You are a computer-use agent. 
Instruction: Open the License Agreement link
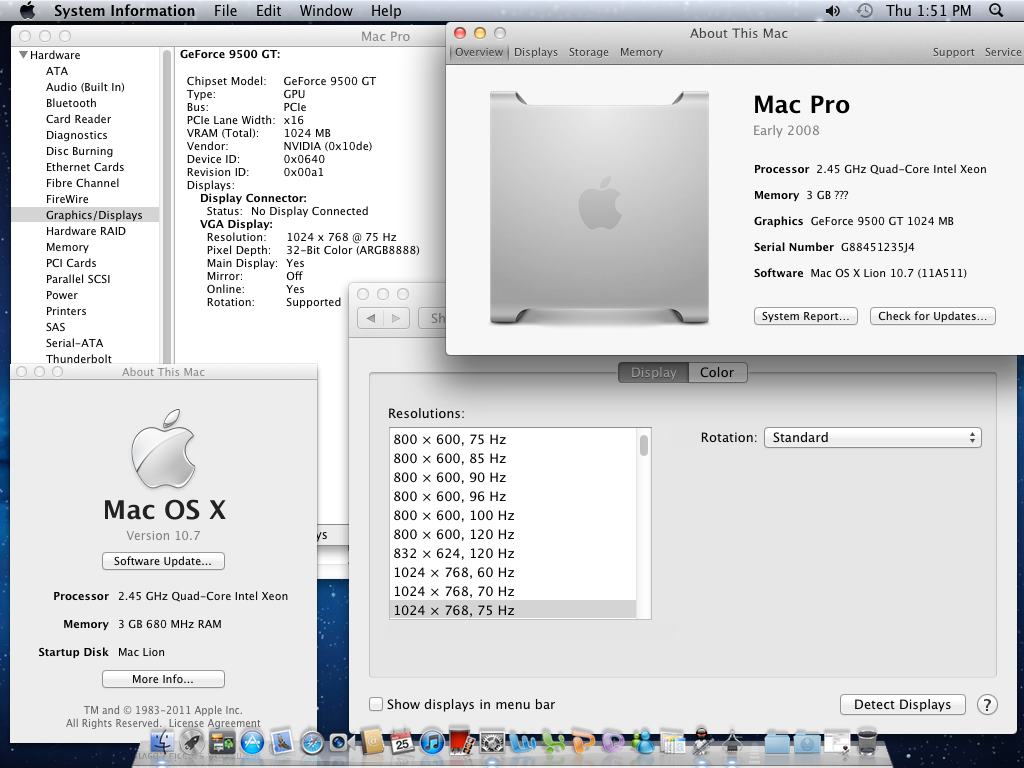click(x=214, y=723)
